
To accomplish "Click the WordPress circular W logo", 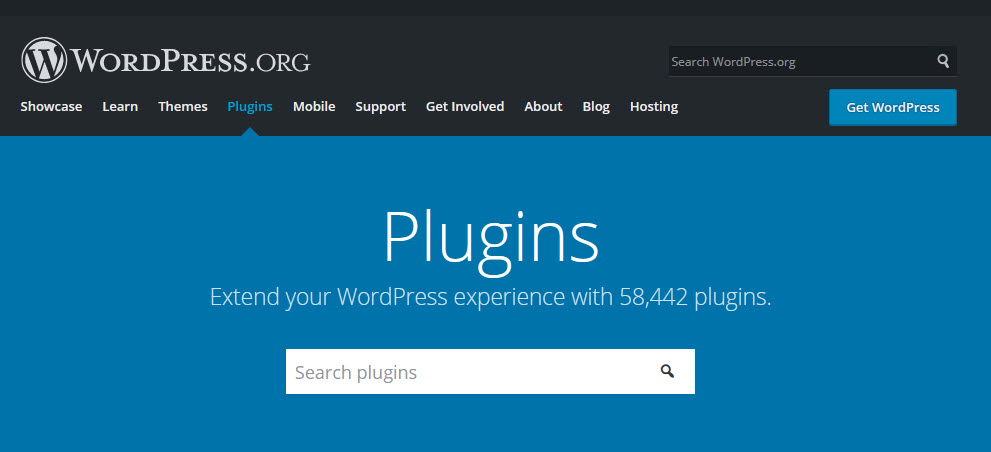I will tap(43, 60).
